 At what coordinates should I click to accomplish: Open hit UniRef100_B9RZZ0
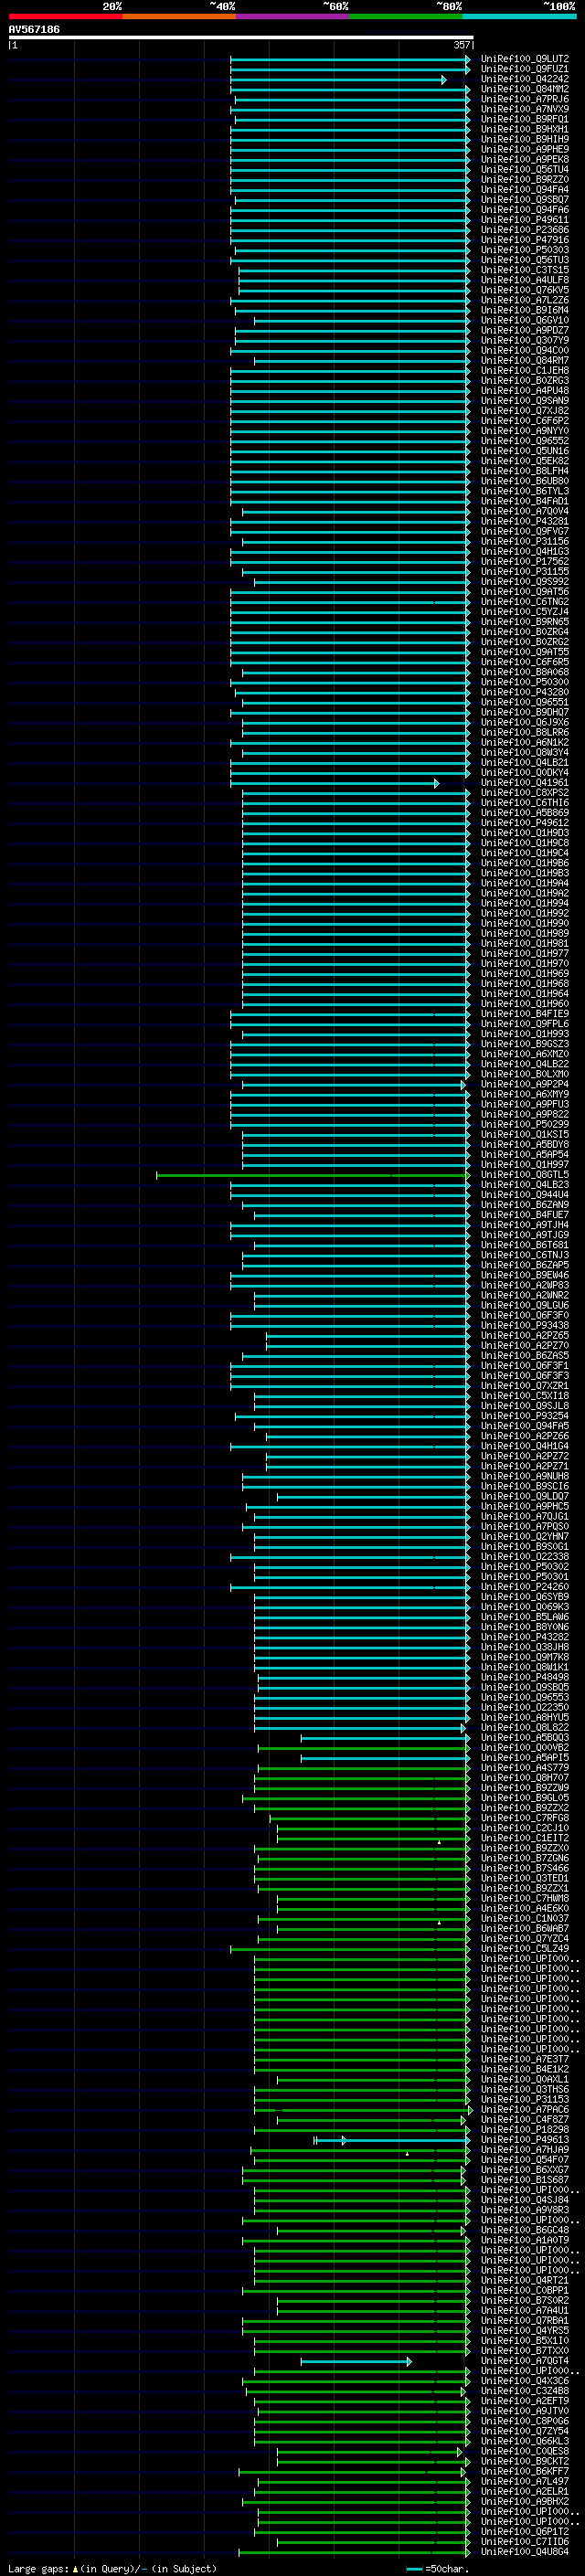pyautogui.click(x=525, y=179)
